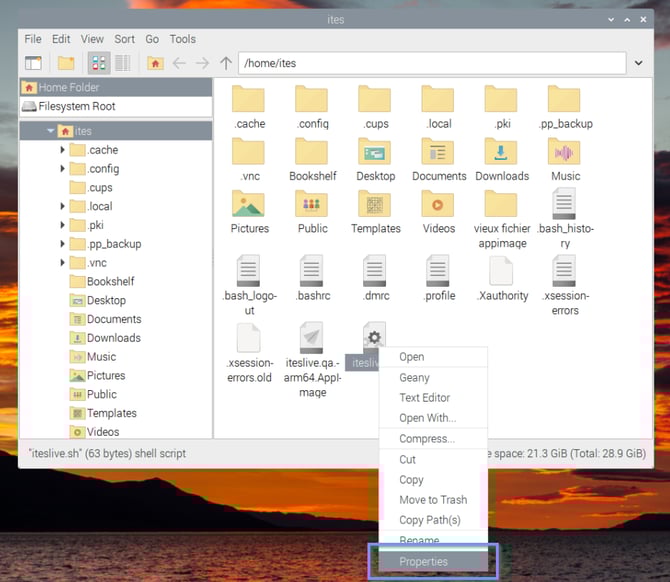
Task: Select the Music folder icon
Action: coord(565,153)
